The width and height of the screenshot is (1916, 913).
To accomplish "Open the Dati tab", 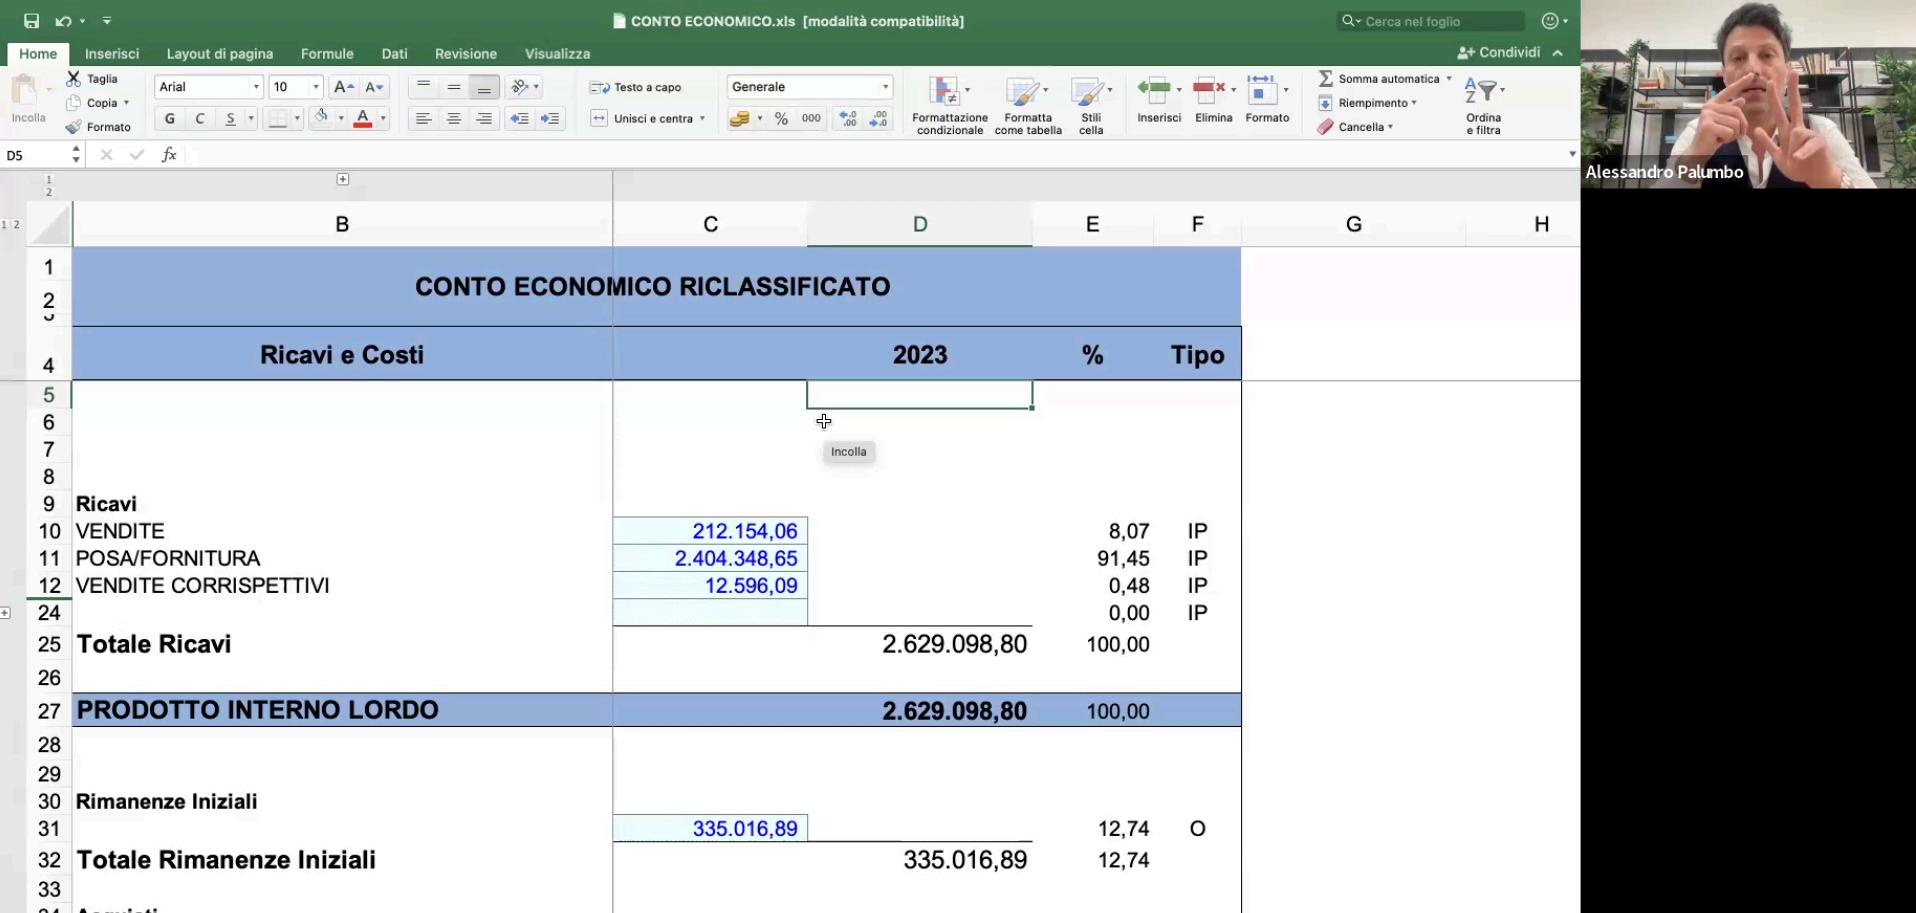I will [394, 54].
